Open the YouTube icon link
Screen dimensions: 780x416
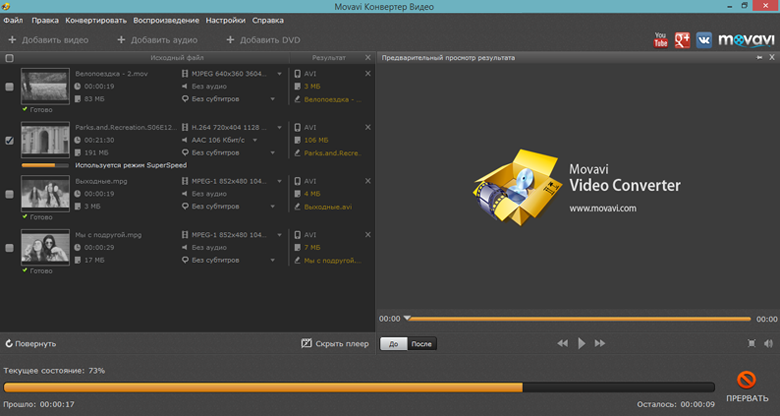pyautogui.click(x=661, y=40)
